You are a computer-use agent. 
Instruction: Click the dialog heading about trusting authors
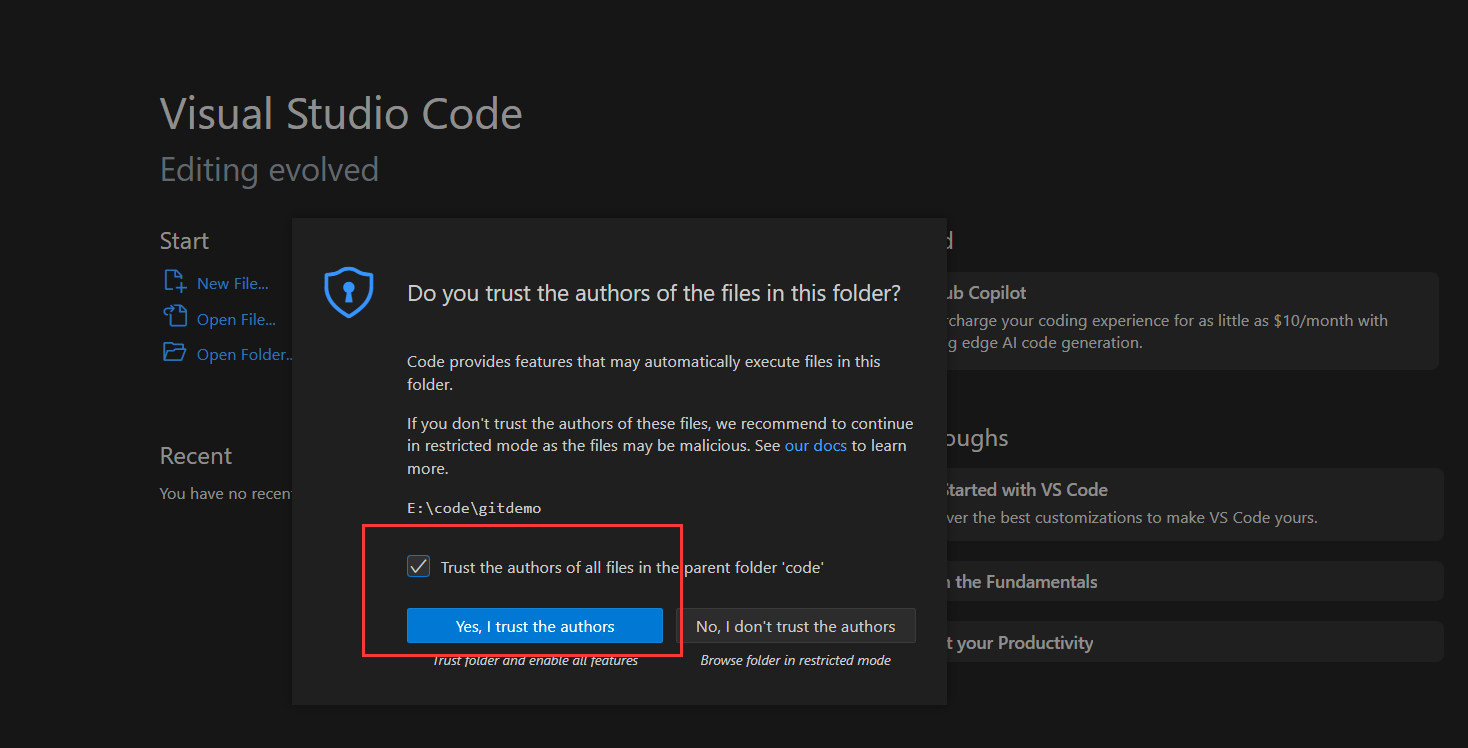pos(654,293)
